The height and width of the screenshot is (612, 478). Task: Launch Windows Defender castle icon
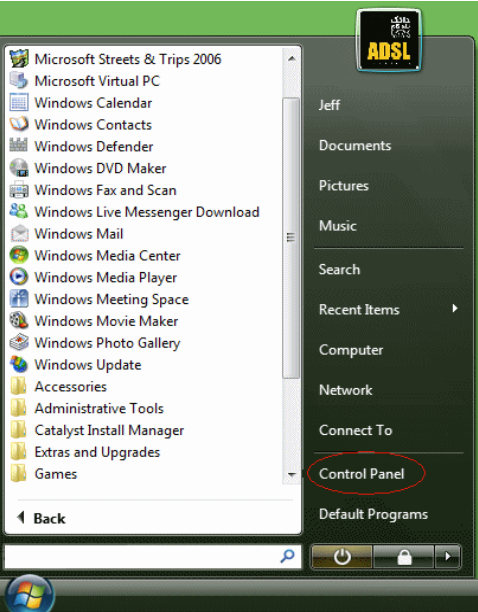[x=19, y=146]
